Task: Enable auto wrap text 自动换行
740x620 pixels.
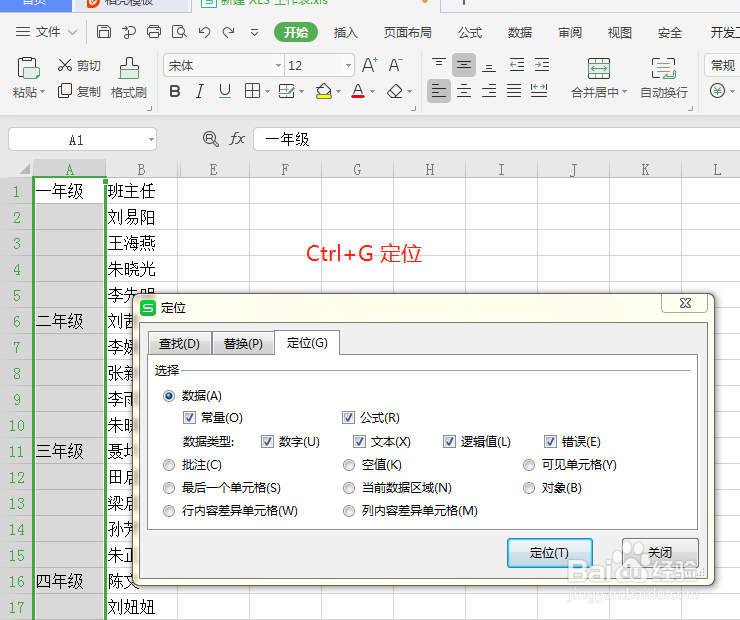Action: [664, 78]
